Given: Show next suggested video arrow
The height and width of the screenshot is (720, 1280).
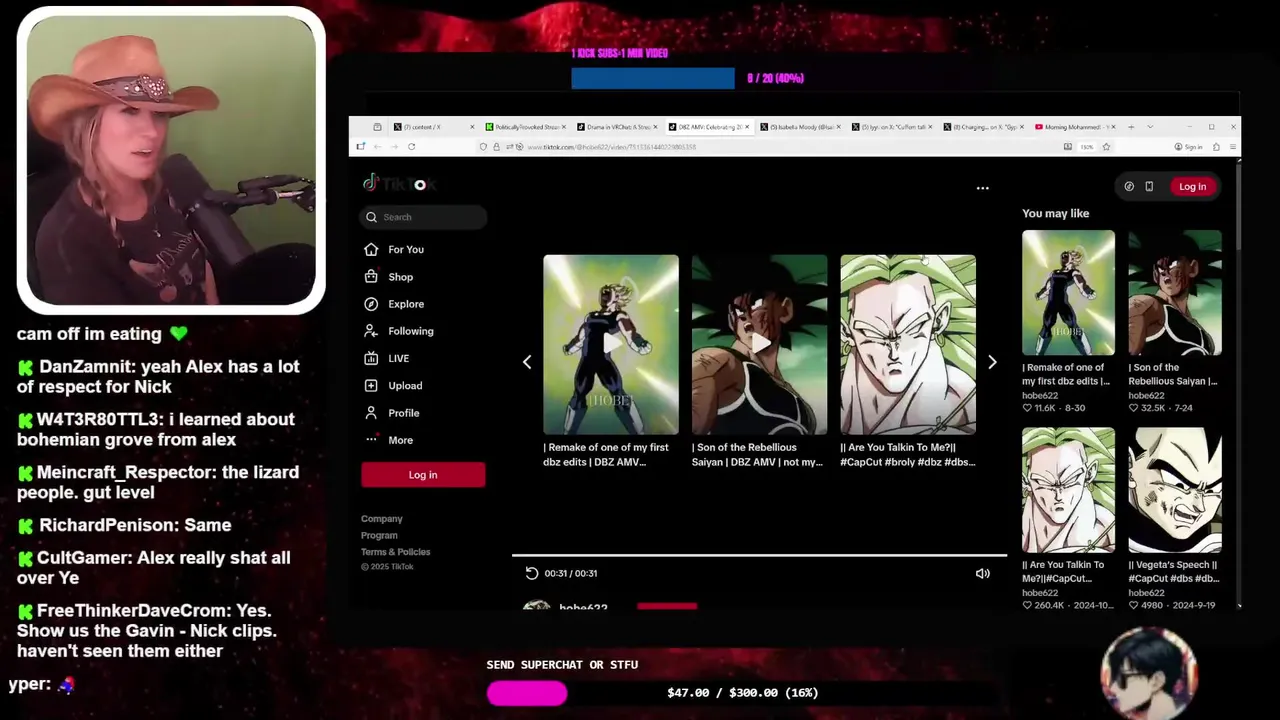Looking at the screenshot, I should 992,362.
